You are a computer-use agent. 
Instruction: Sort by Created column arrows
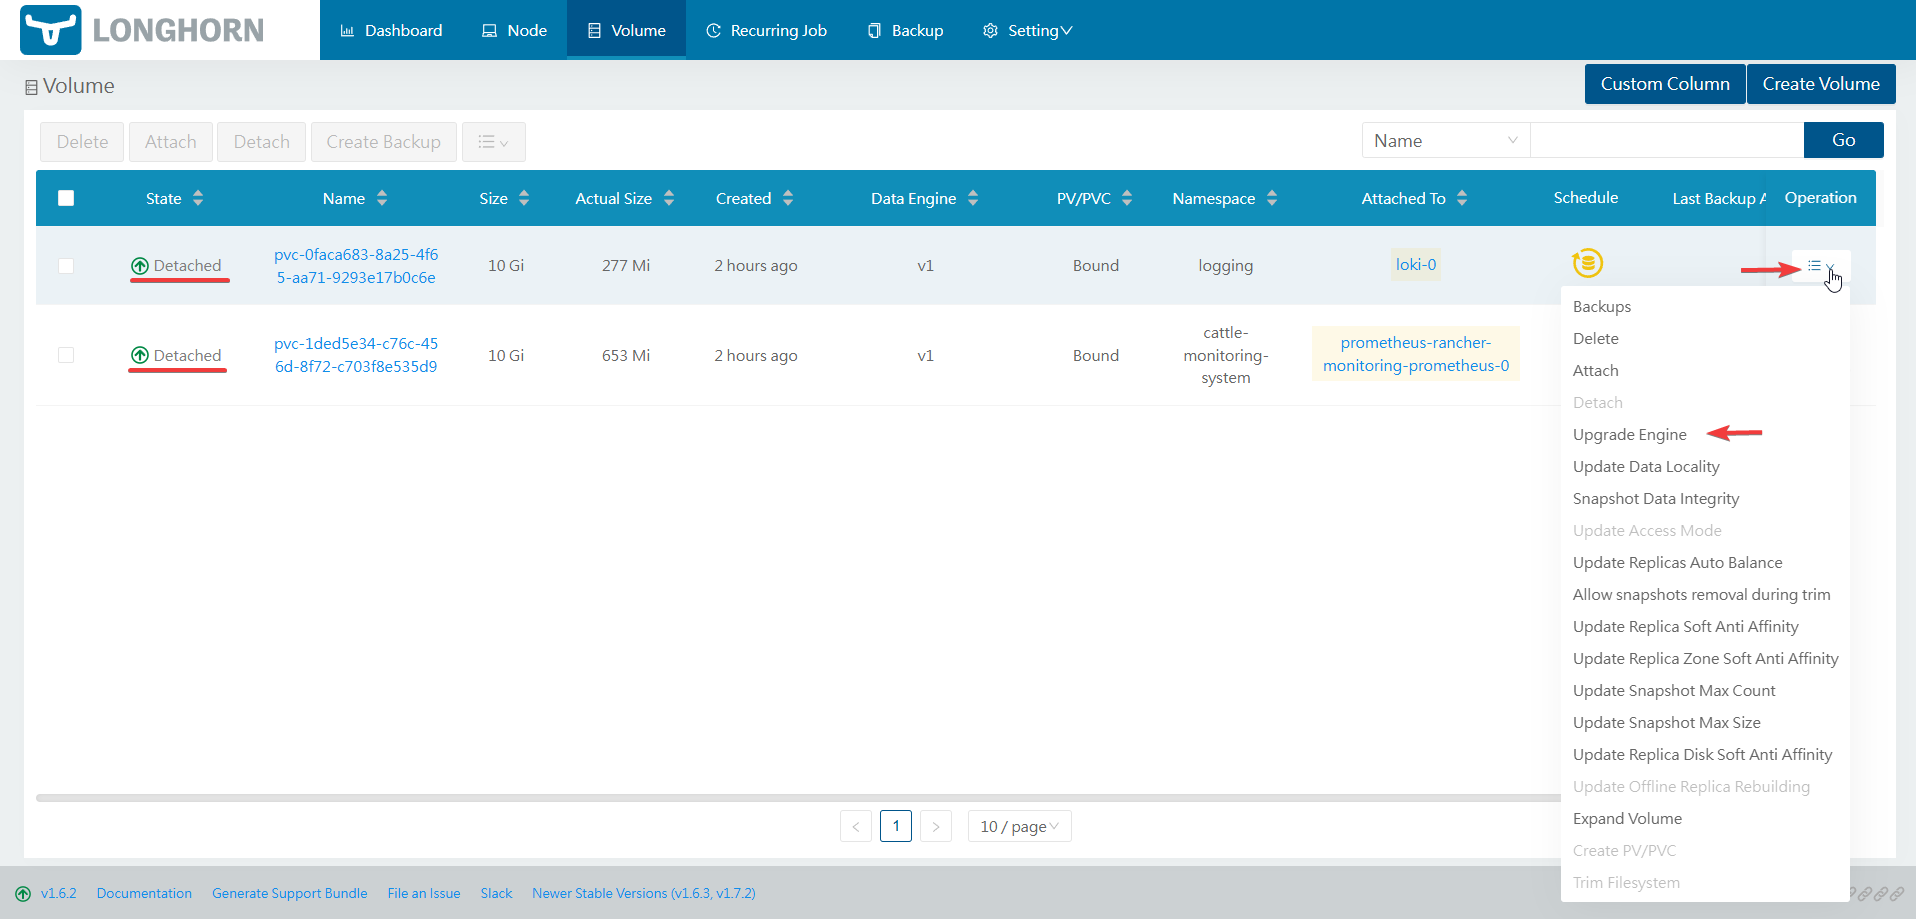point(788,198)
